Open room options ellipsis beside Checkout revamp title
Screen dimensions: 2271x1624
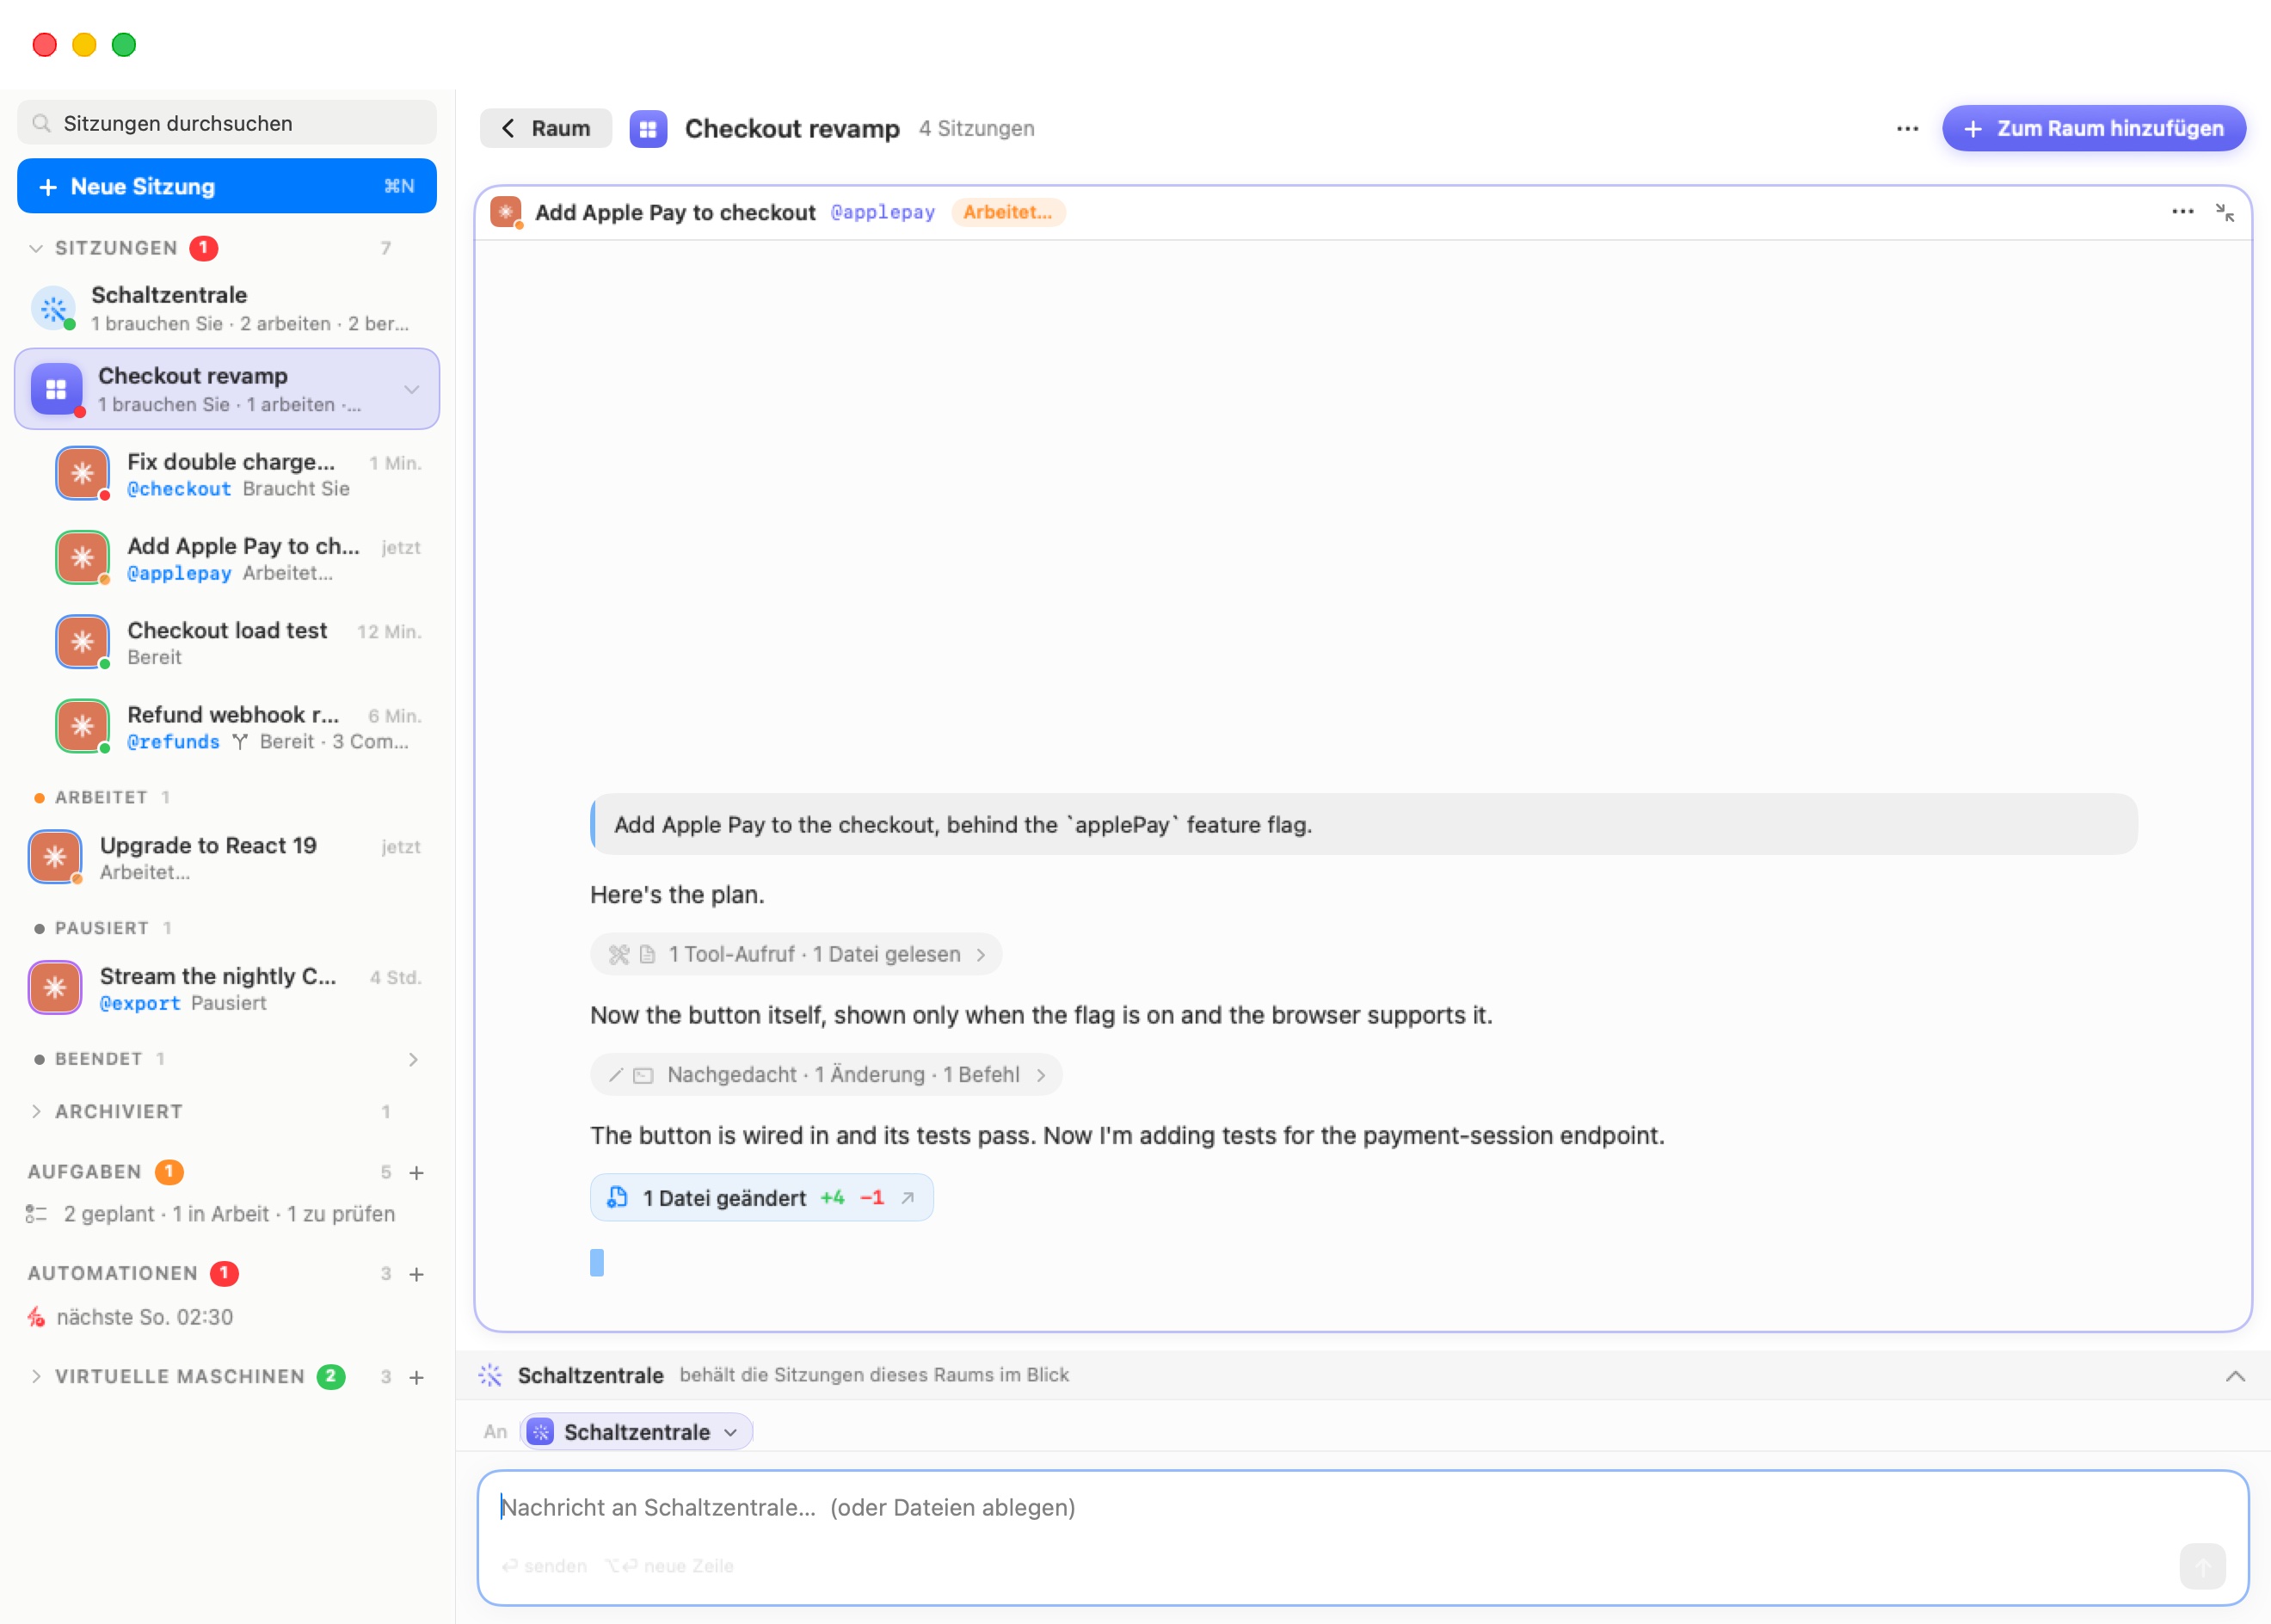pyautogui.click(x=1907, y=128)
